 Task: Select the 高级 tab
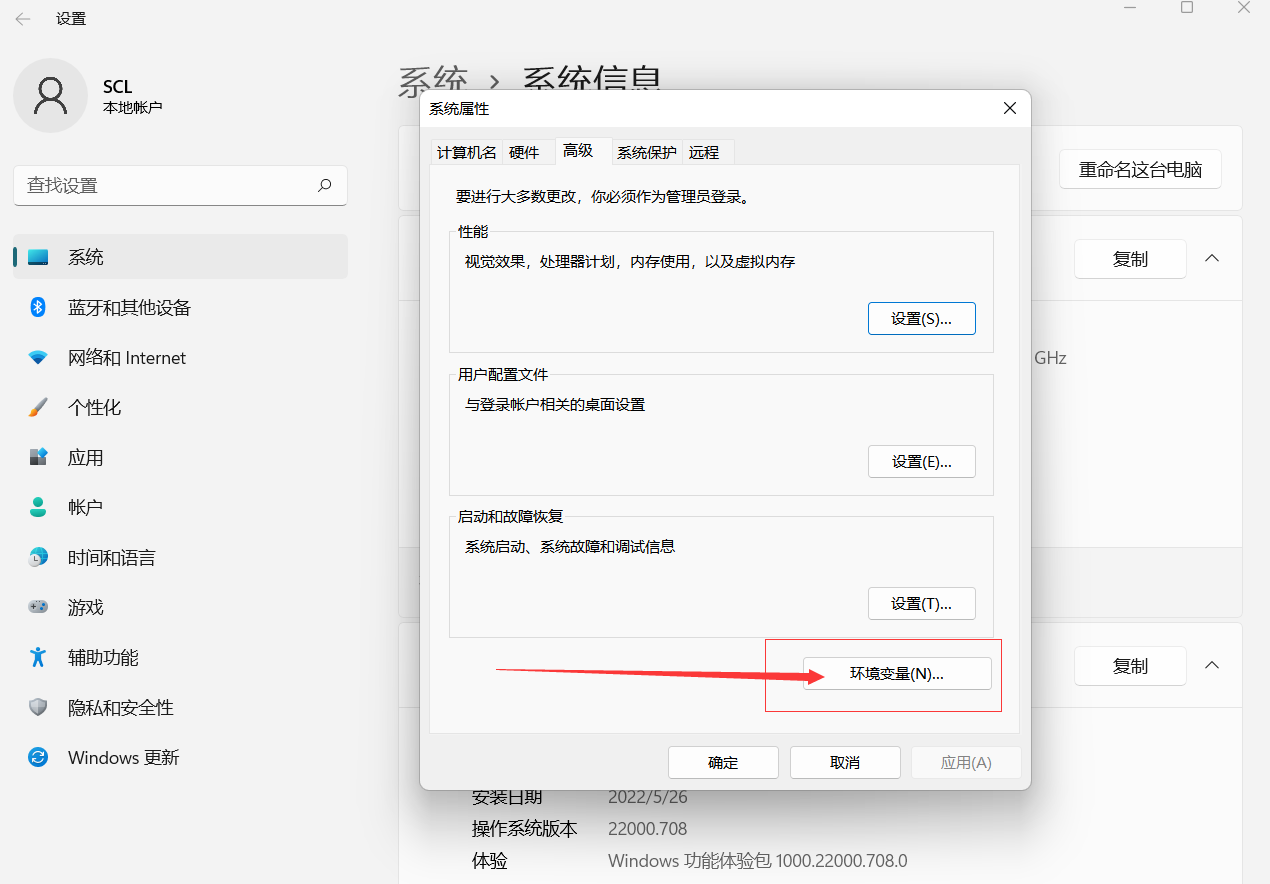[x=578, y=150]
